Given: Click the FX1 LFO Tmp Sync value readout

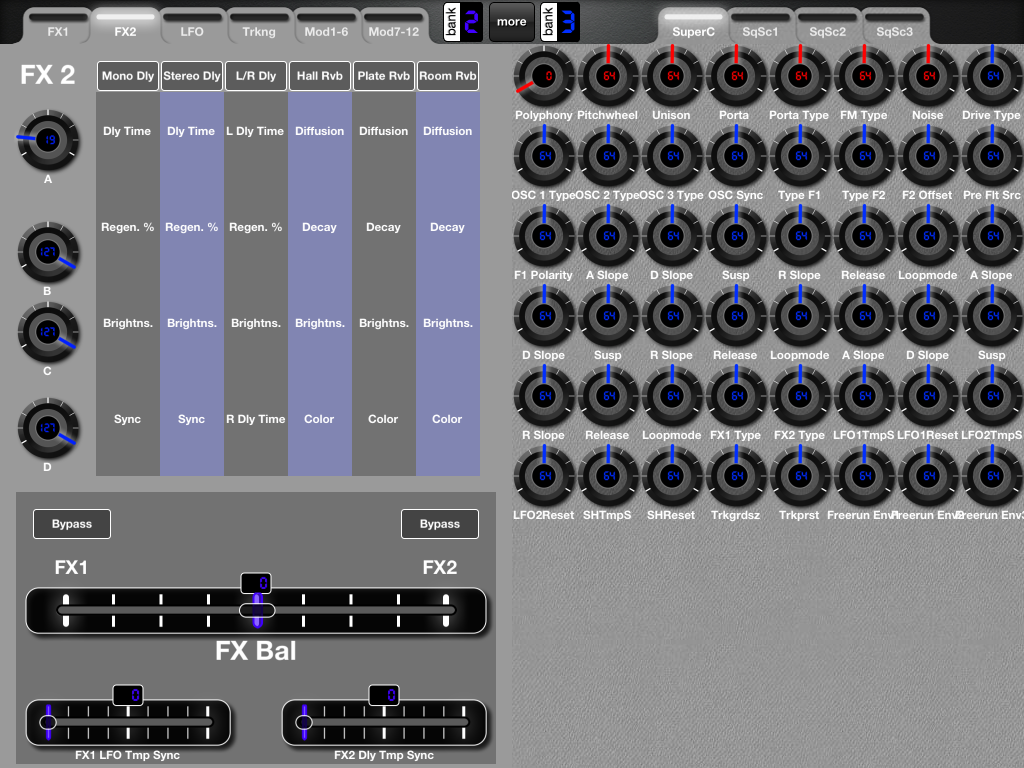Looking at the screenshot, I should point(128,695).
